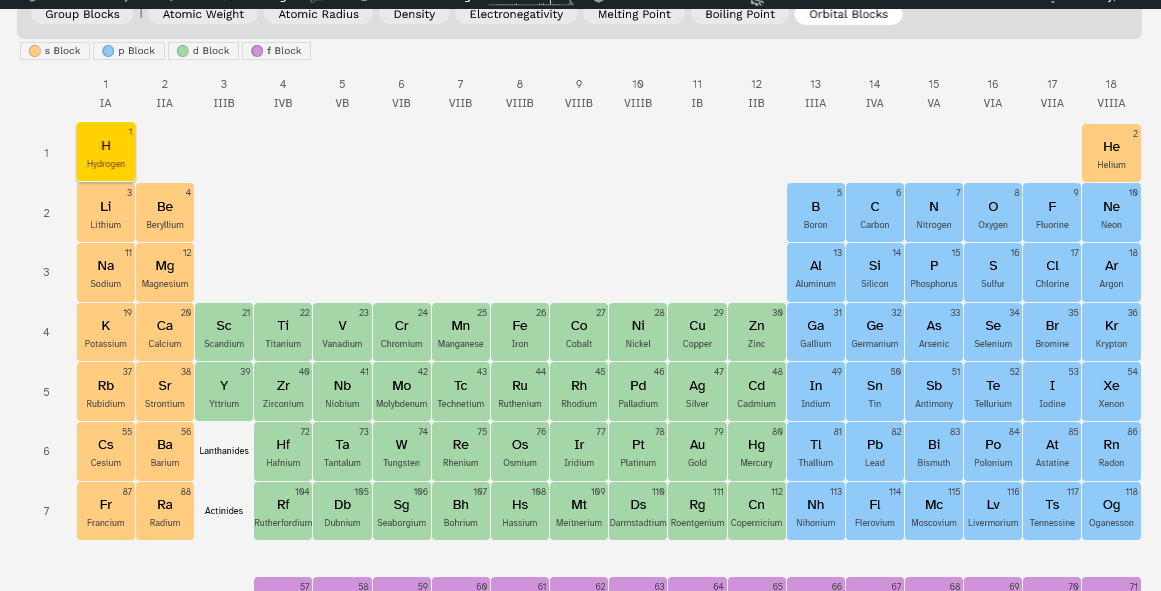Select the Hydrogen element tile
Image resolution: width=1161 pixels, height=591 pixels.
105,152
